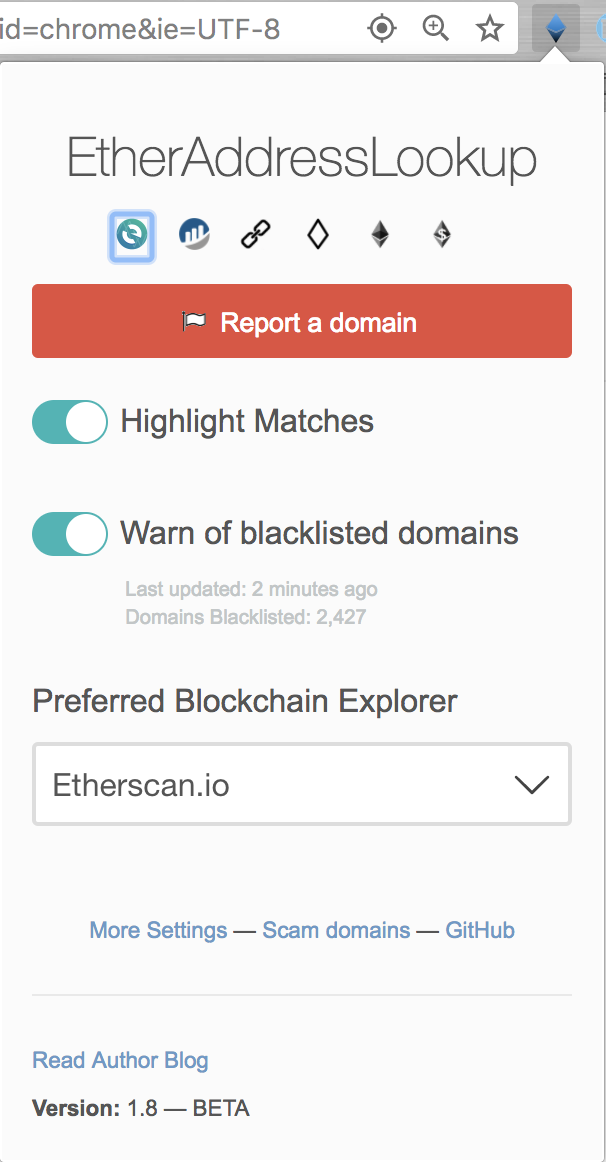
Task: Click the chain link icon
Action: click(x=256, y=236)
